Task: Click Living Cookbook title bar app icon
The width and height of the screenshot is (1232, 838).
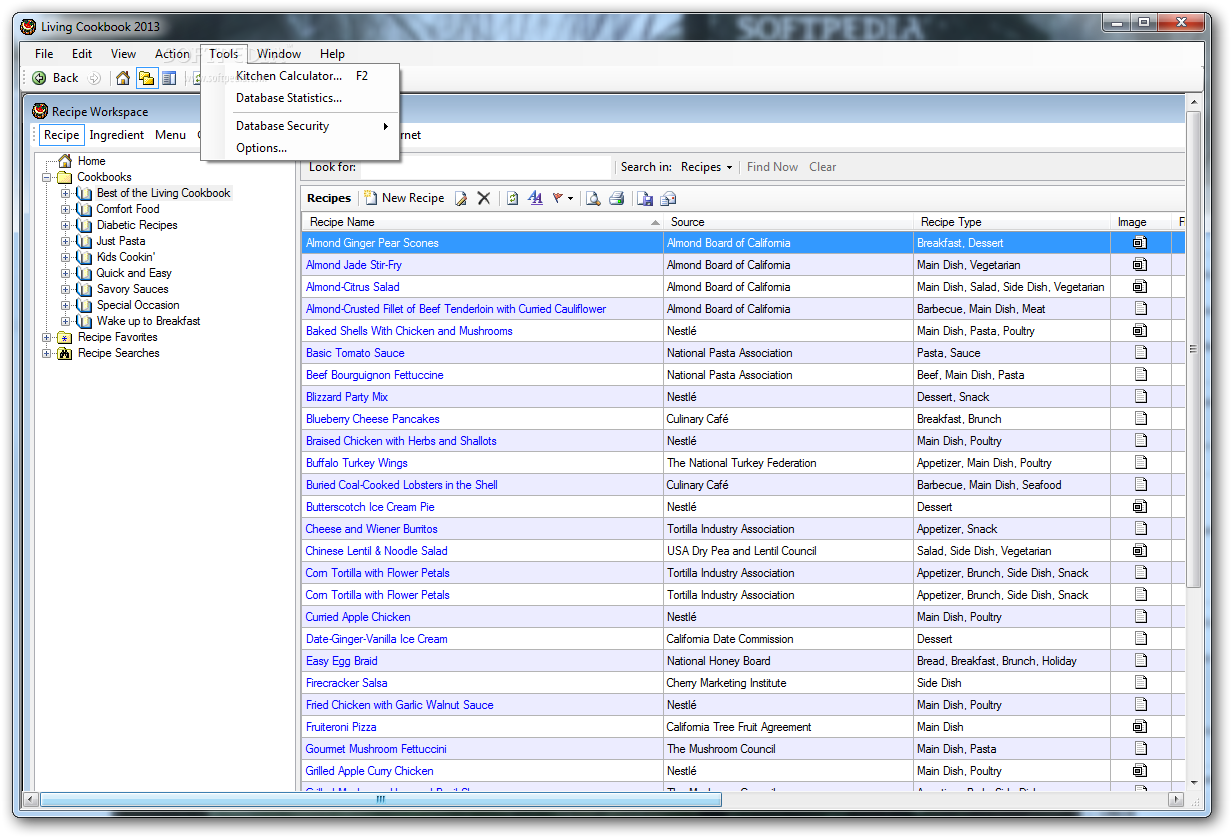Action: tap(28, 26)
